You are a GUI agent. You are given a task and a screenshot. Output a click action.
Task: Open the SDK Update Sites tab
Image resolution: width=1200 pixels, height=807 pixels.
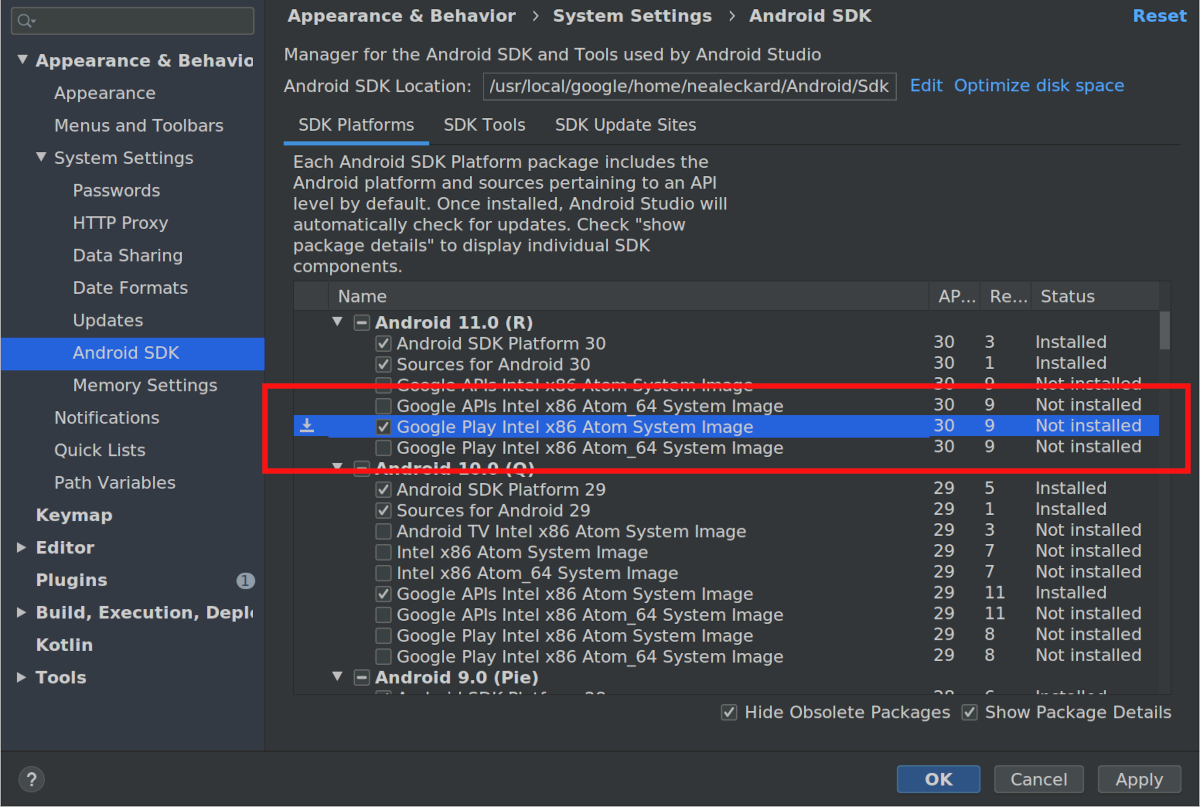(x=625, y=125)
